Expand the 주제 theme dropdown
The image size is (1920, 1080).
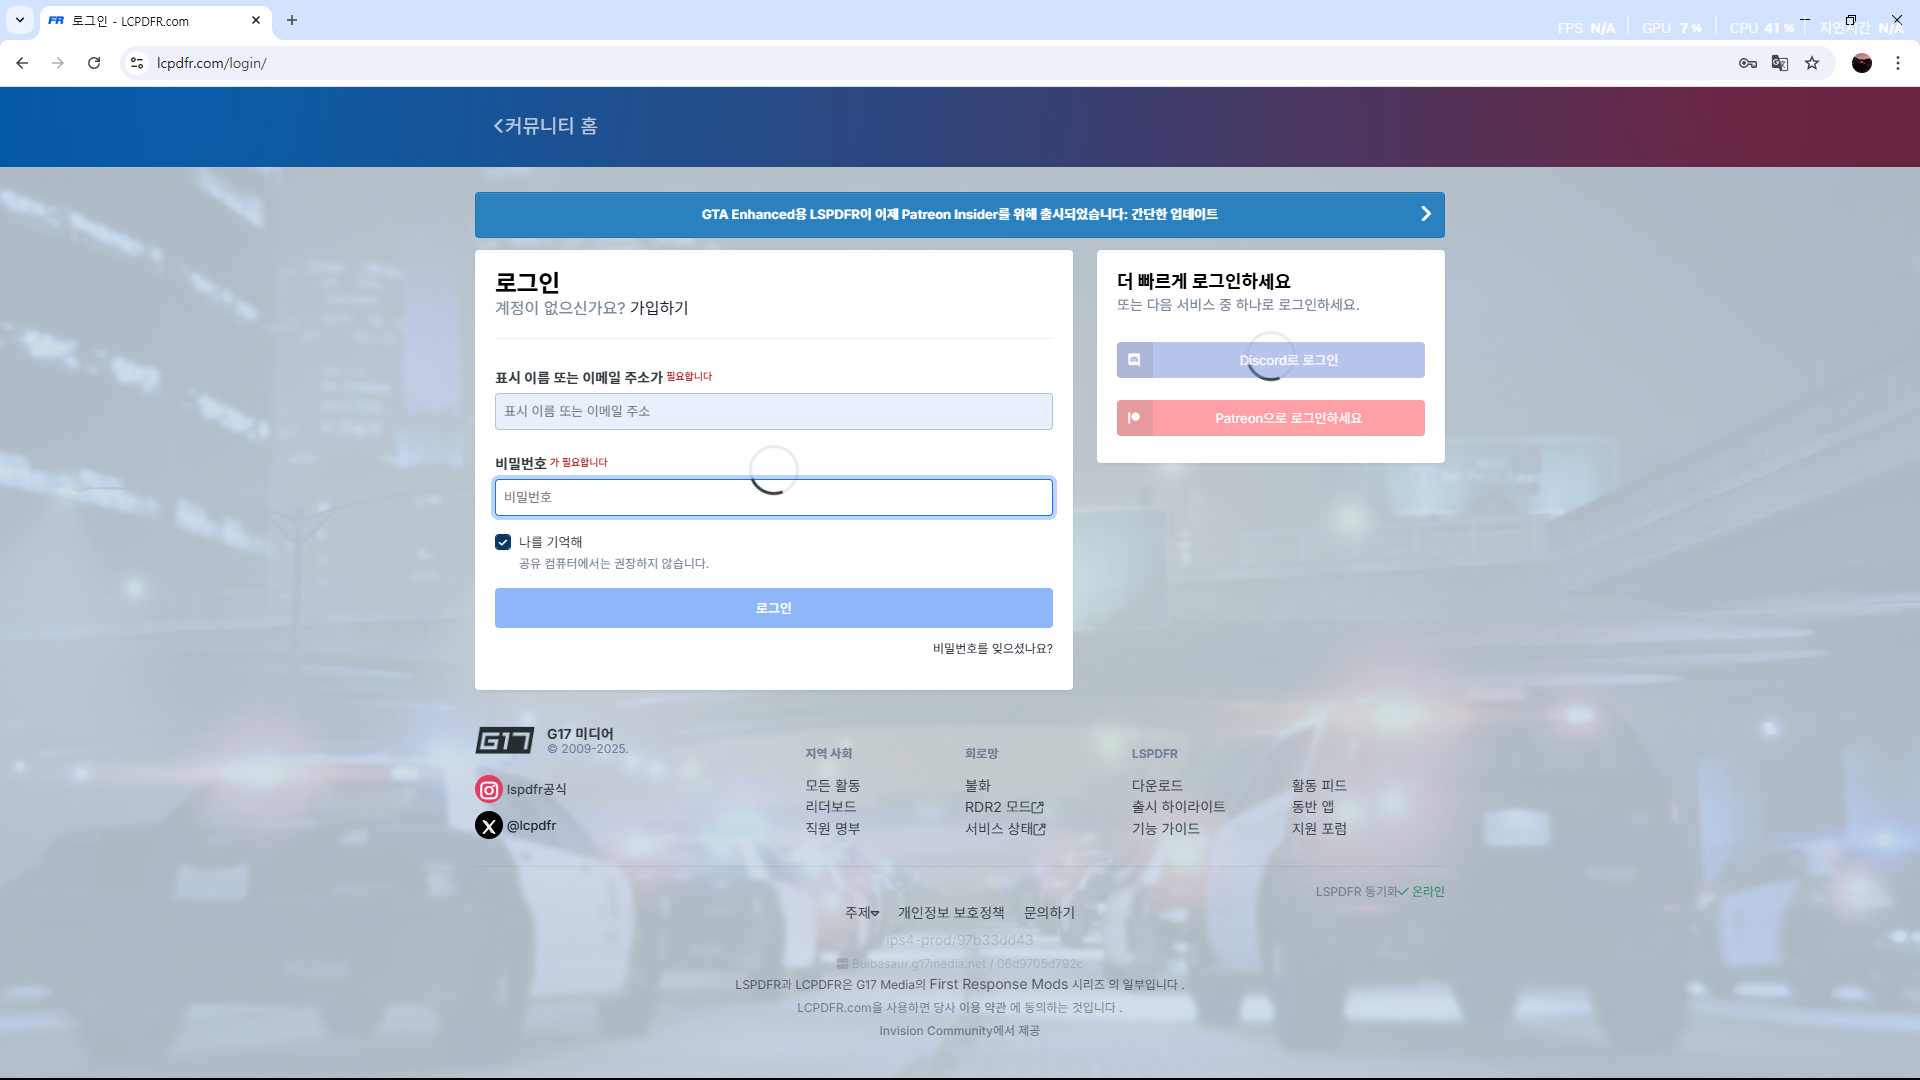click(x=861, y=913)
